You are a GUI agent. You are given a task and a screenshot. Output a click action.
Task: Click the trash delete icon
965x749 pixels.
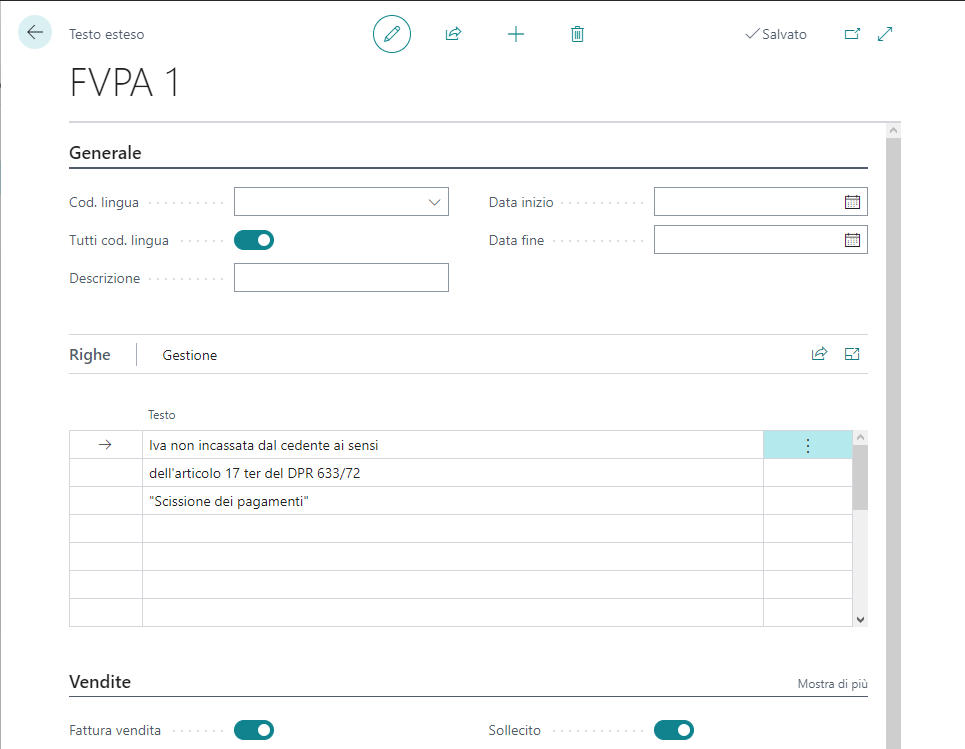(577, 34)
